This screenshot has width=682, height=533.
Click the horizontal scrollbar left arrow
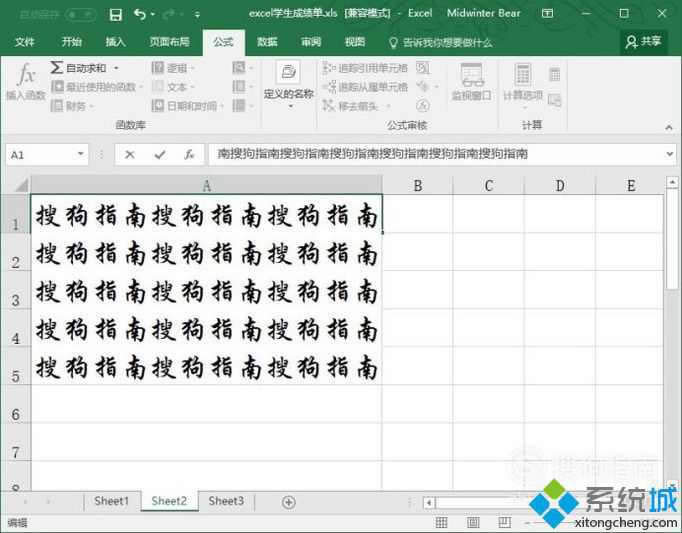[x=429, y=503]
